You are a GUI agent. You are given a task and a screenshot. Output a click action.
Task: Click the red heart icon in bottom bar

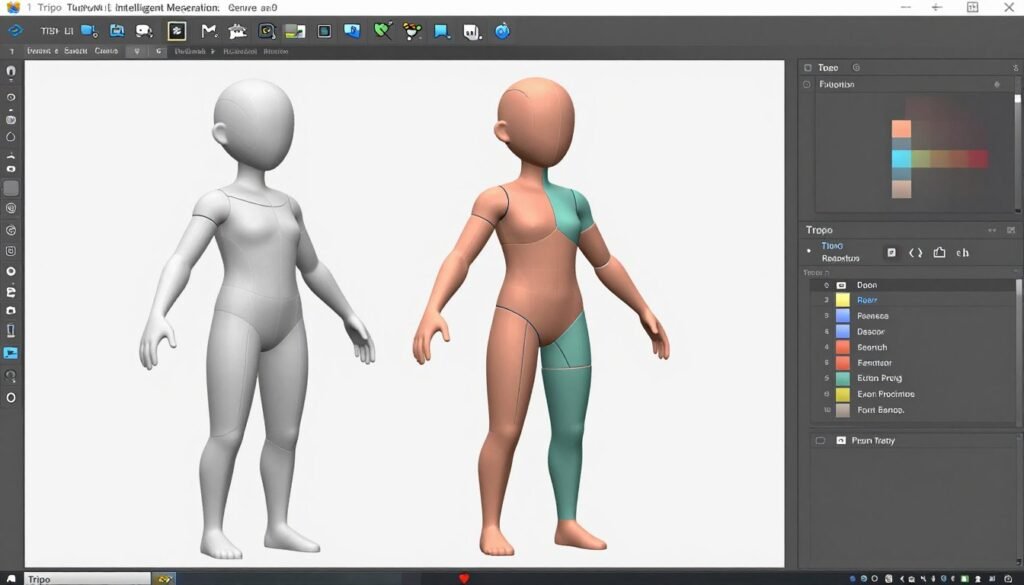point(464,578)
